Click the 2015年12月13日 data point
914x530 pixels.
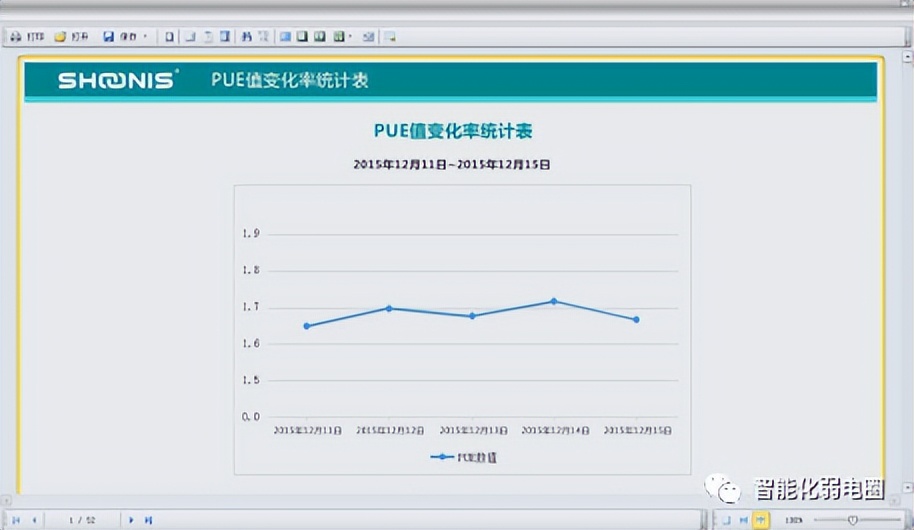click(472, 316)
